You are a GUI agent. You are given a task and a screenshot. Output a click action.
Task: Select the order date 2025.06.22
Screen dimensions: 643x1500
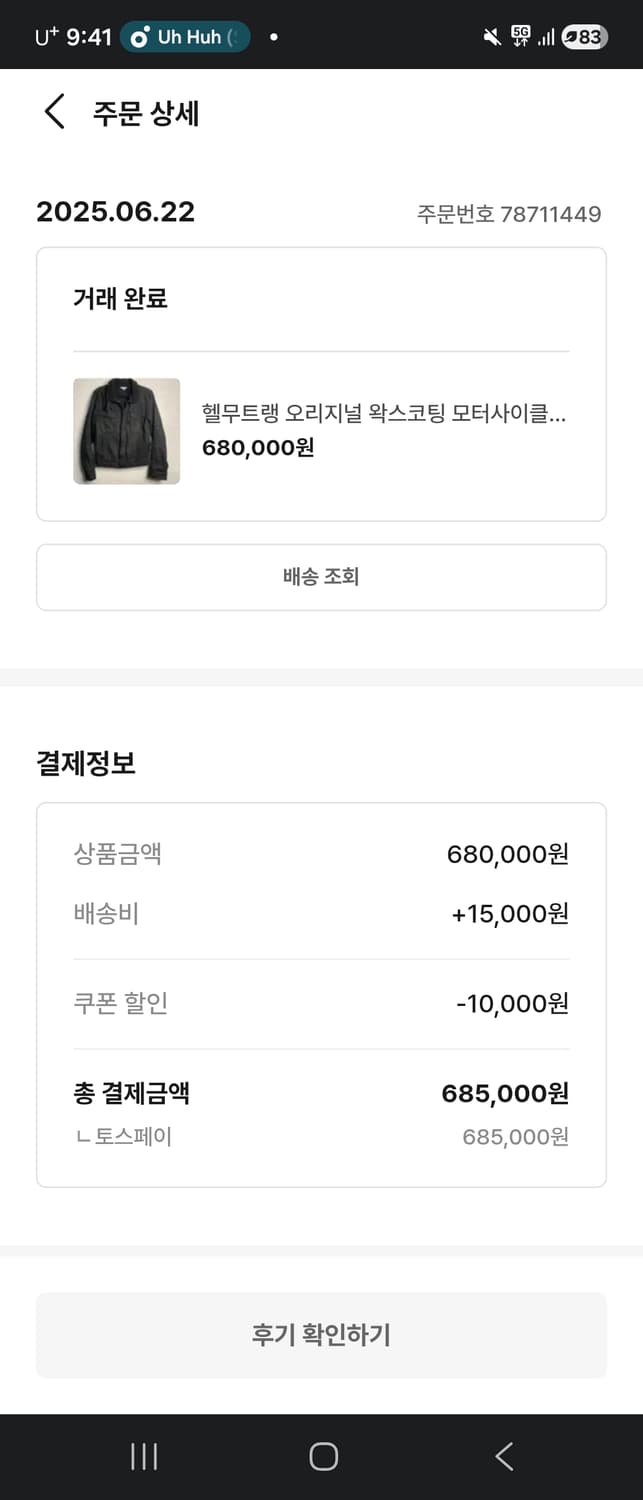click(x=116, y=212)
